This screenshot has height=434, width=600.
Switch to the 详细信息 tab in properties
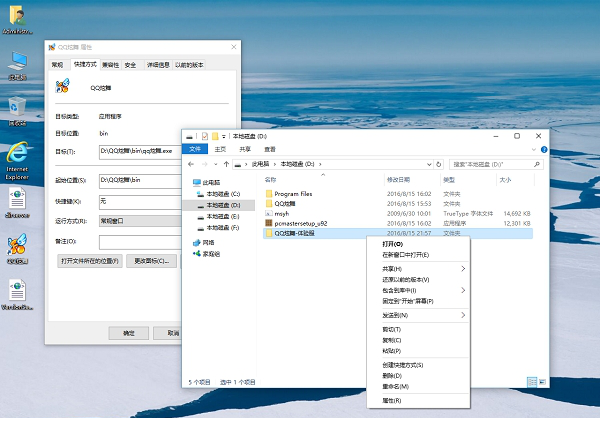click(x=158, y=65)
